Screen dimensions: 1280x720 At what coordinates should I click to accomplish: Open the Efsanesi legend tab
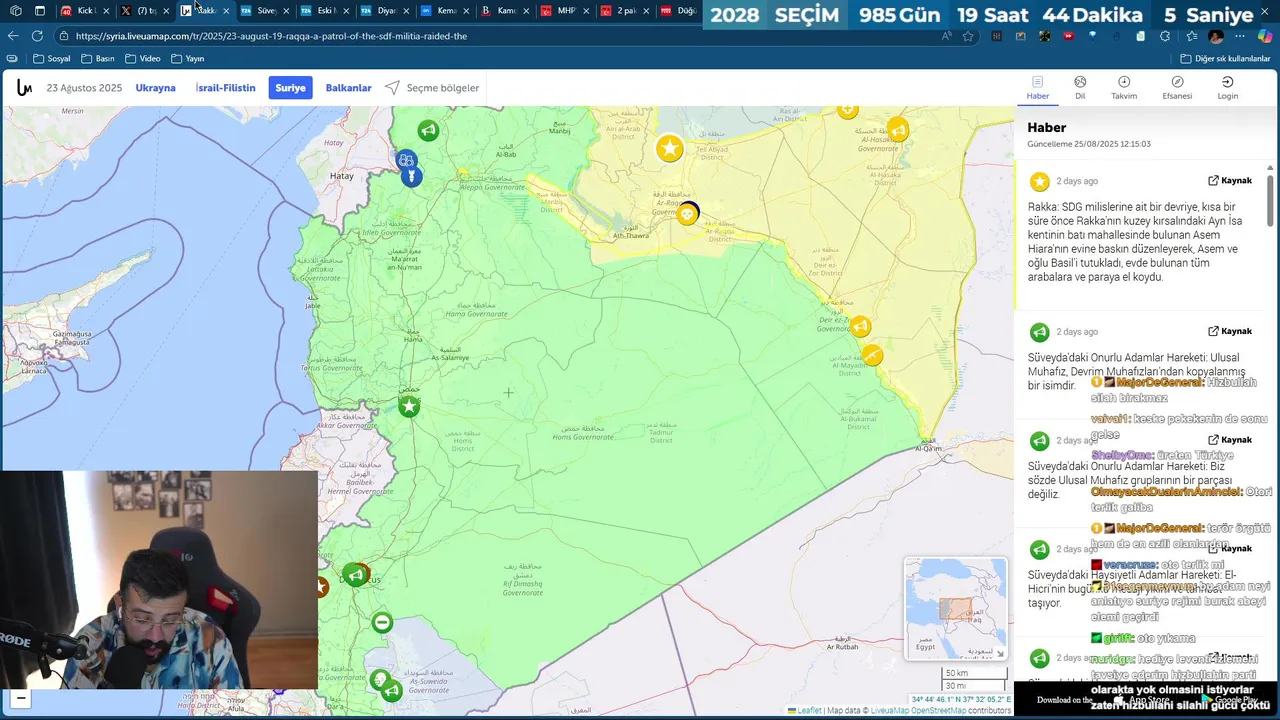click(x=1177, y=88)
